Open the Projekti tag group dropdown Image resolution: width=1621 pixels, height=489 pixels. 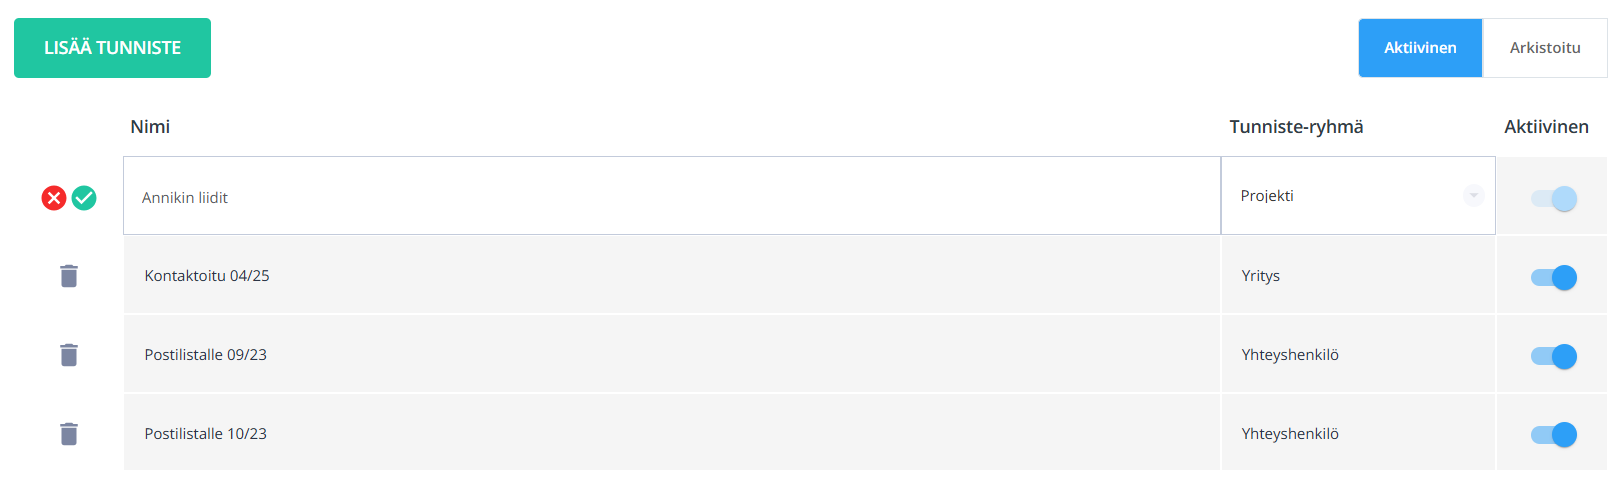1358,196
